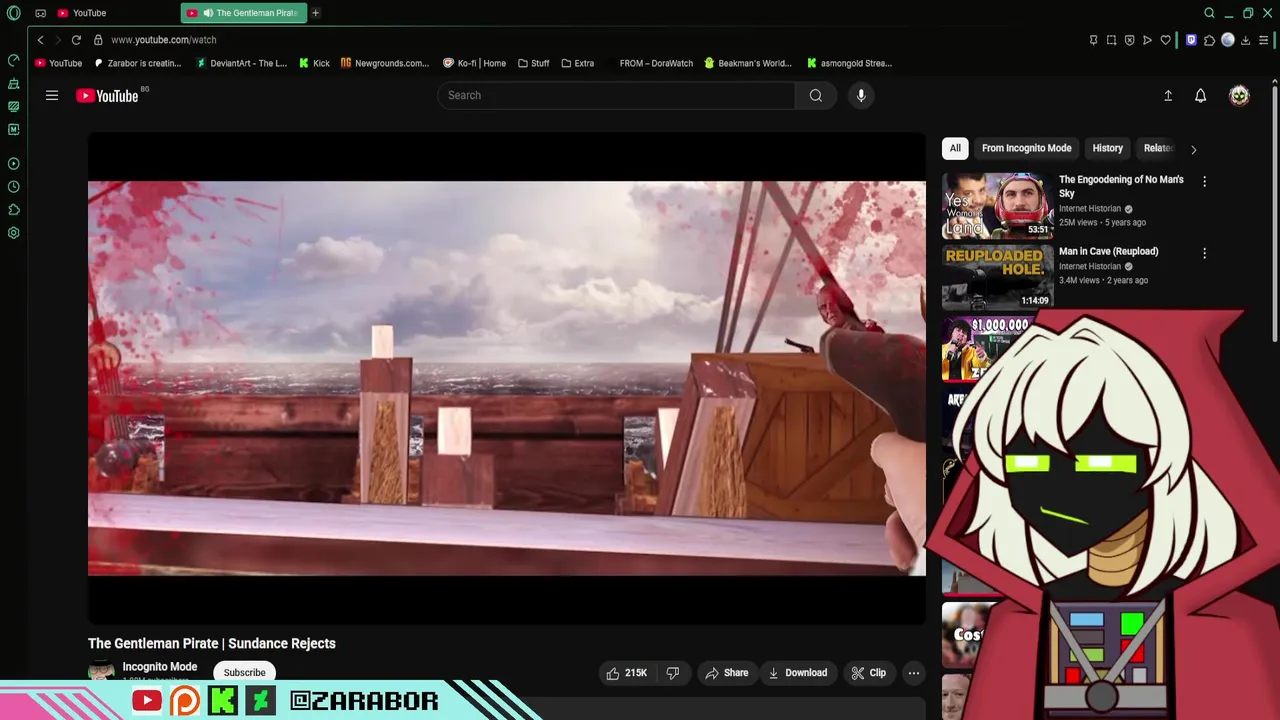Open browser profile avatar in toolbar

(x=1228, y=40)
